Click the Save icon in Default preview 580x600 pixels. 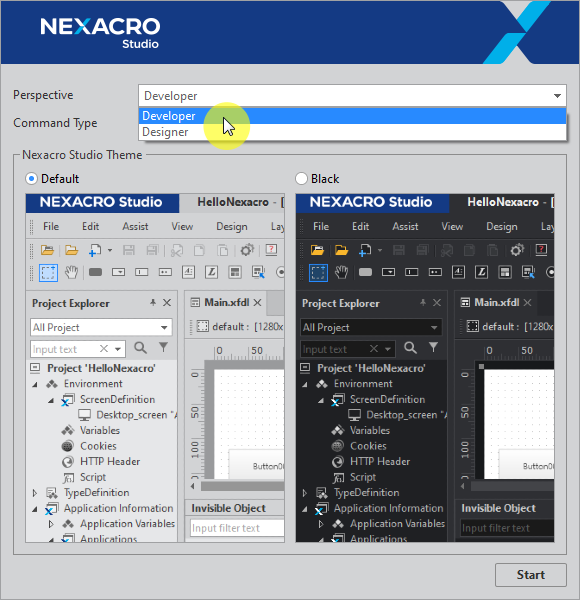pyautogui.click(x=129, y=251)
